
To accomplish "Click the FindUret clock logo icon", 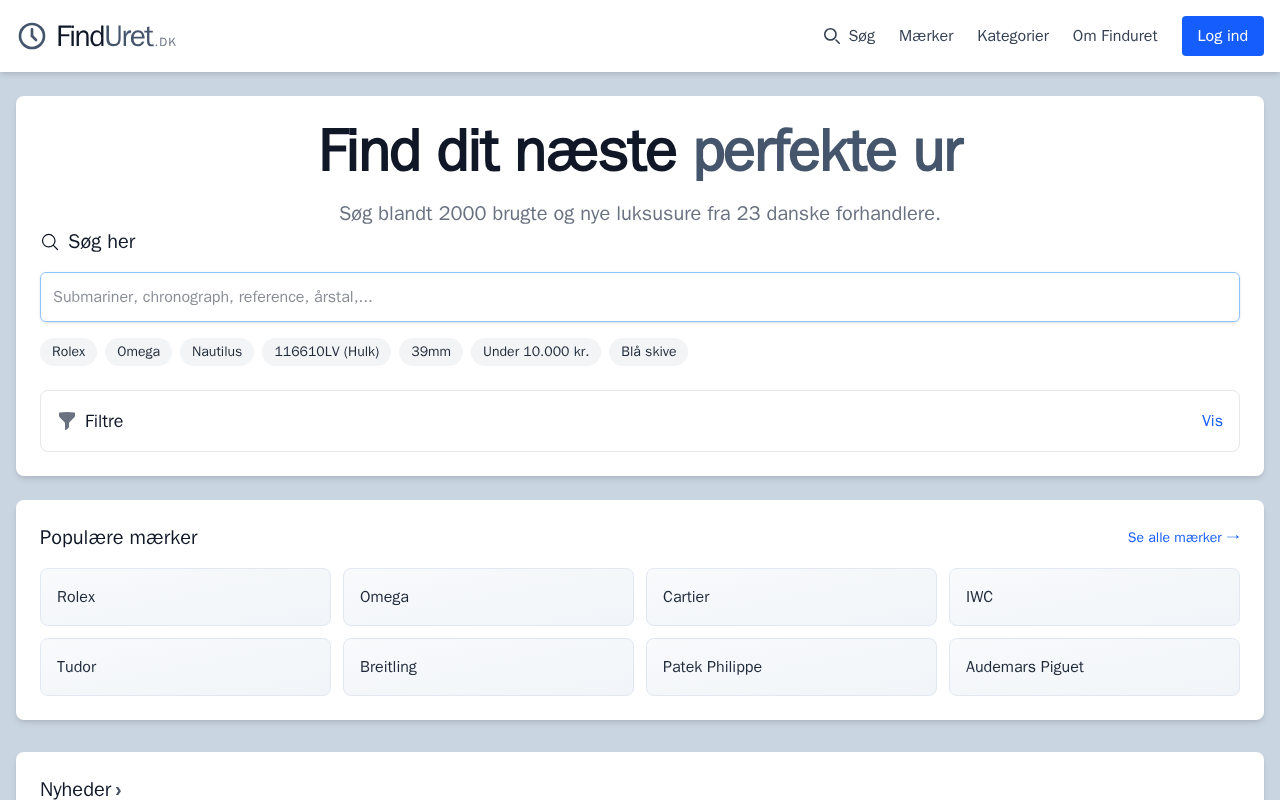I will [x=32, y=36].
